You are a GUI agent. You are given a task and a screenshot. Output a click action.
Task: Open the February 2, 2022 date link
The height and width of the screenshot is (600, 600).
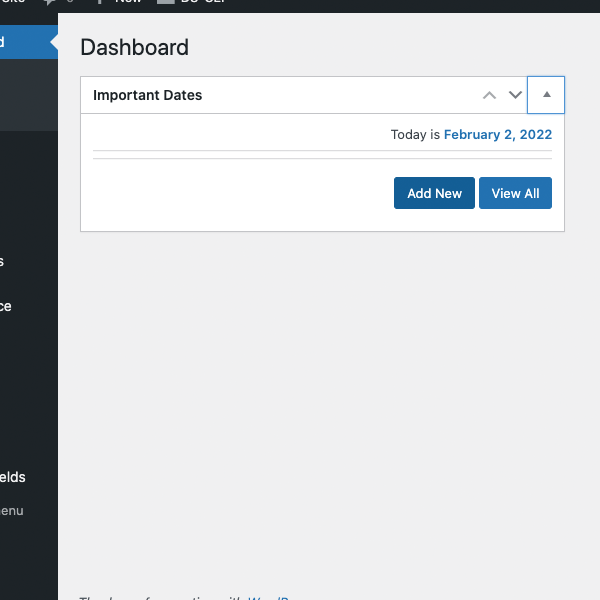pos(497,134)
